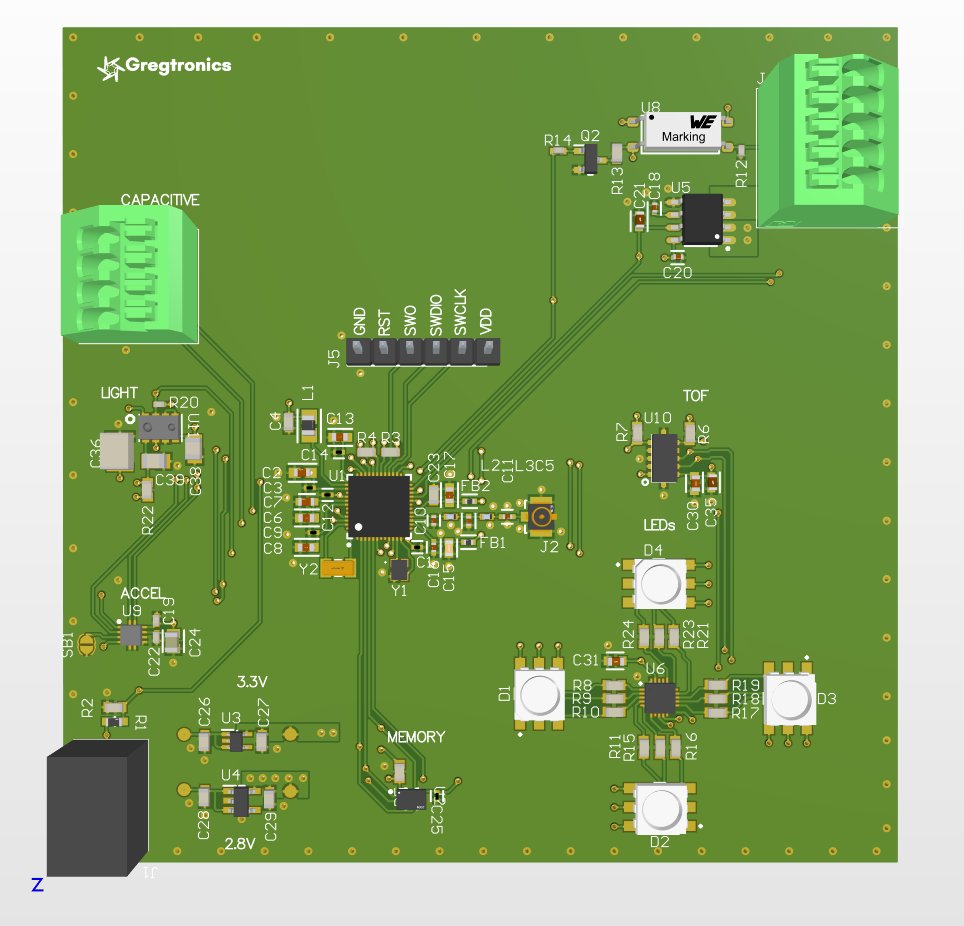Click the LIGHT silkscreen label

pos(119,393)
